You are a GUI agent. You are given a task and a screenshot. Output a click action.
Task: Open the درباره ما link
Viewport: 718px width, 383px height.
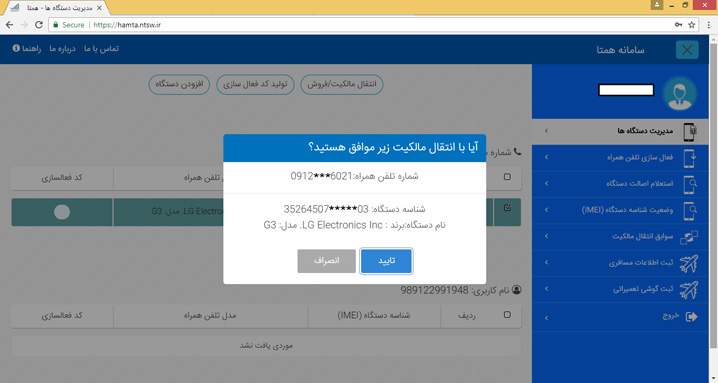62,49
